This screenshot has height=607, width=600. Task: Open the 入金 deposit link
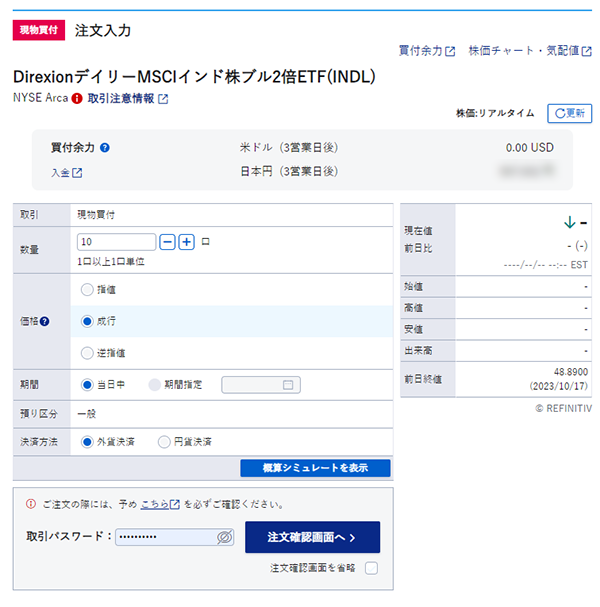[67, 172]
